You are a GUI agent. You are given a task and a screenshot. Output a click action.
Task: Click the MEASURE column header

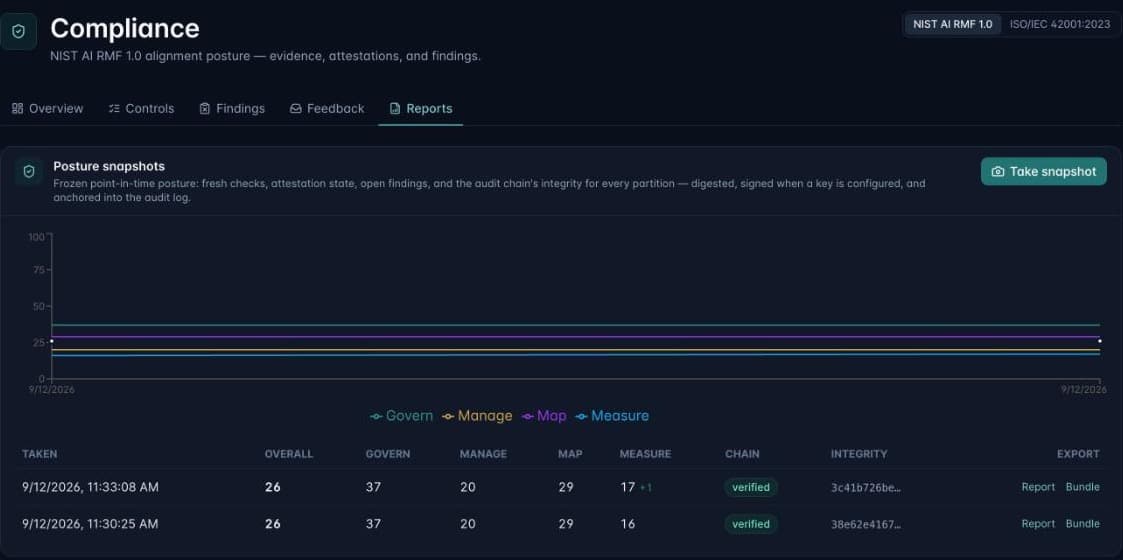click(645, 454)
